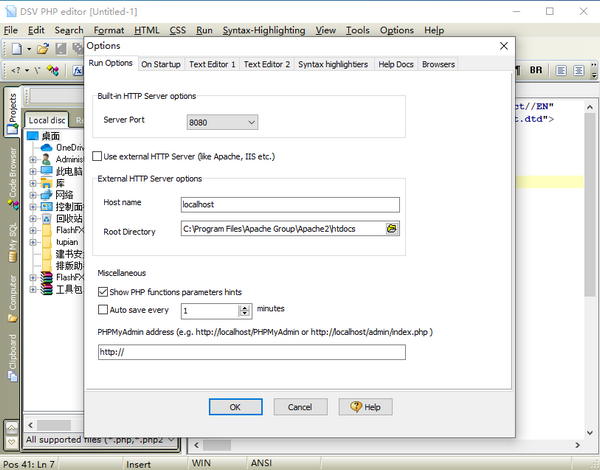Click the OK button

click(x=235, y=407)
